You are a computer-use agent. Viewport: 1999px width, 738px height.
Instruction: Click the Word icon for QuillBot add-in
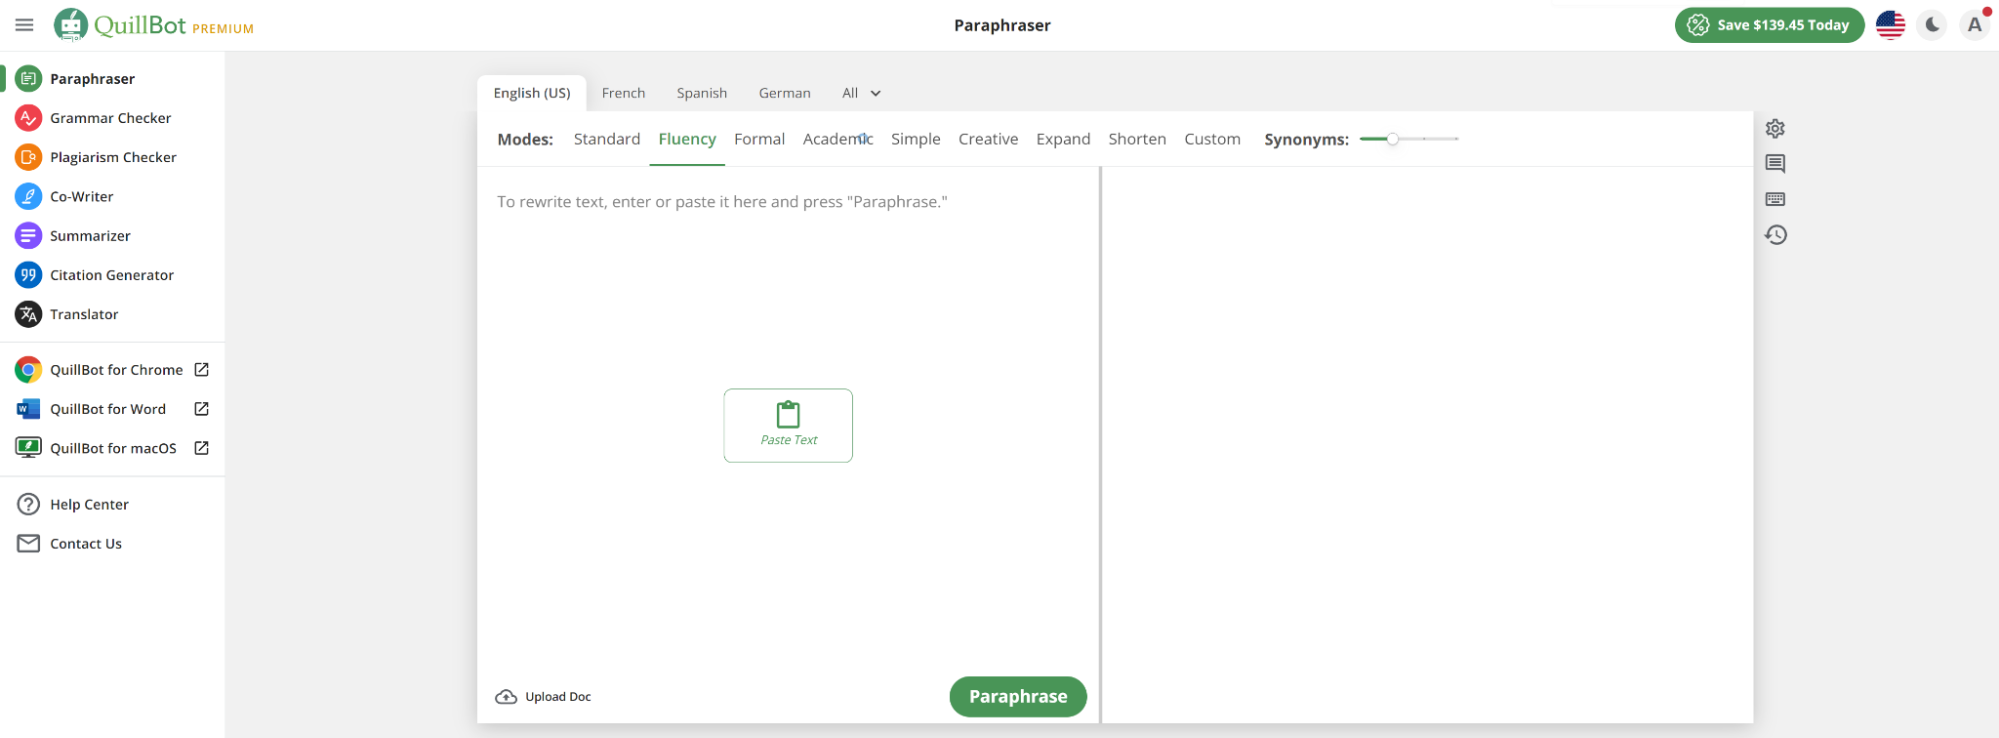[28, 409]
